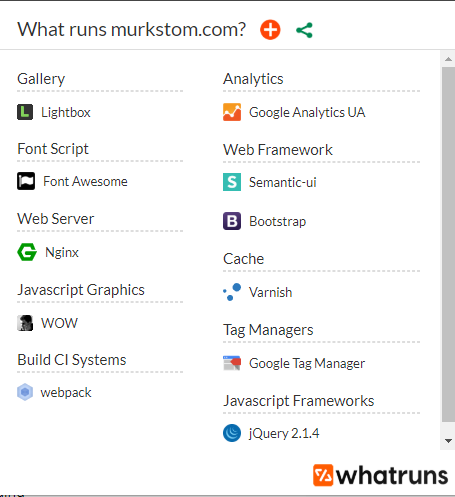Open the Google Tag Manager link
Image resolution: width=455 pixels, height=497 pixels.
coord(307,363)
